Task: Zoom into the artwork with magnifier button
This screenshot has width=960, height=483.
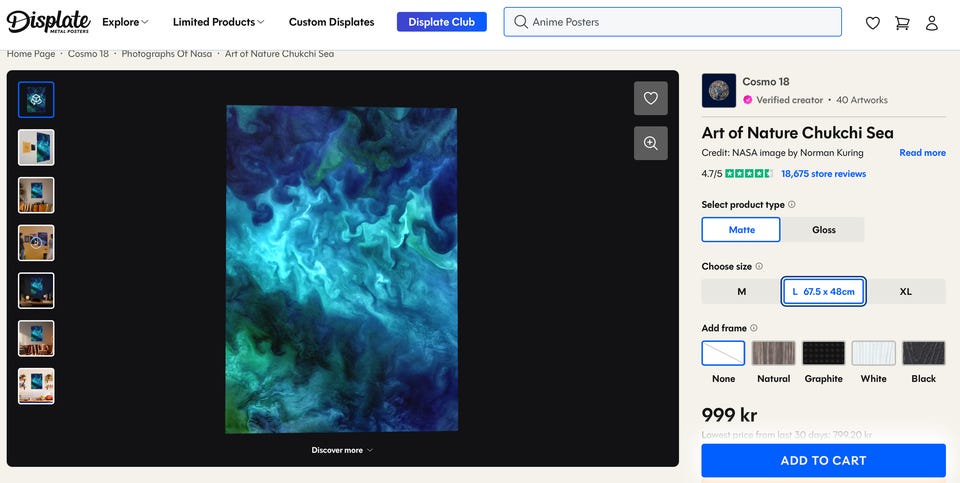Action: pyautogui.click(x=650, y=143)
